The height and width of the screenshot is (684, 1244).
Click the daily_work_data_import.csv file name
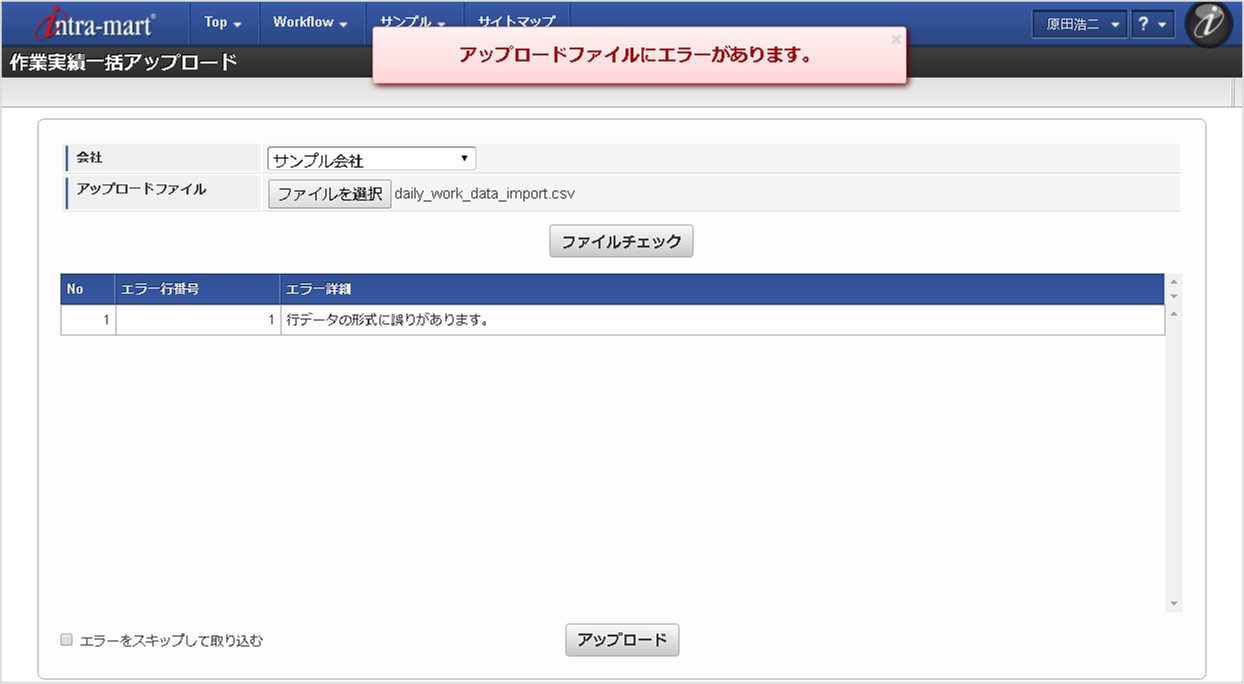485,194
